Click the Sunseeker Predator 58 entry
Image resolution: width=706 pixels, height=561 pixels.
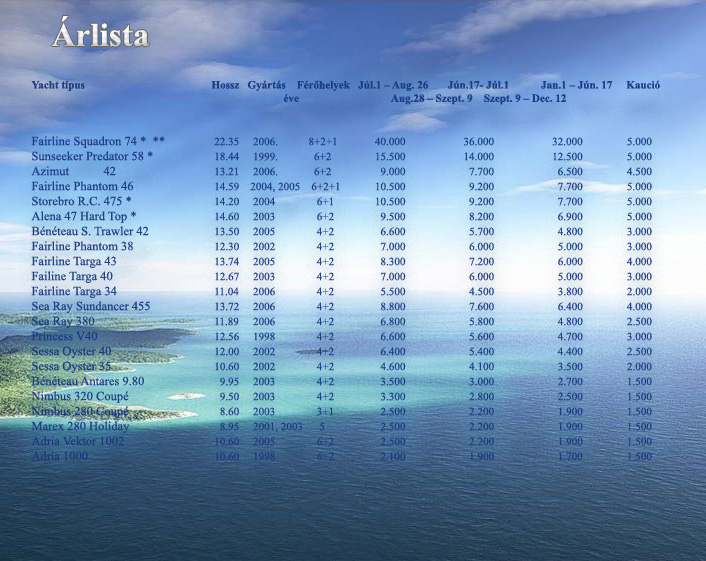pyautogui.click(x=92, y=157)
